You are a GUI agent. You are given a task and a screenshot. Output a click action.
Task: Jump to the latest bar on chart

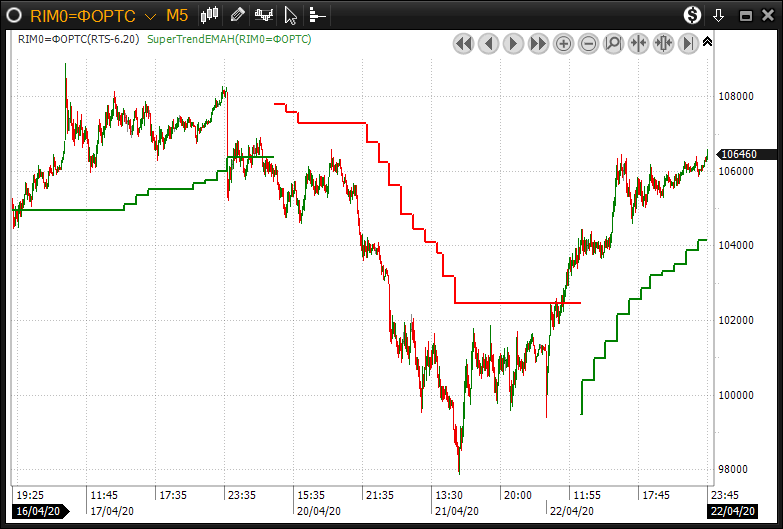coord(688,43)
